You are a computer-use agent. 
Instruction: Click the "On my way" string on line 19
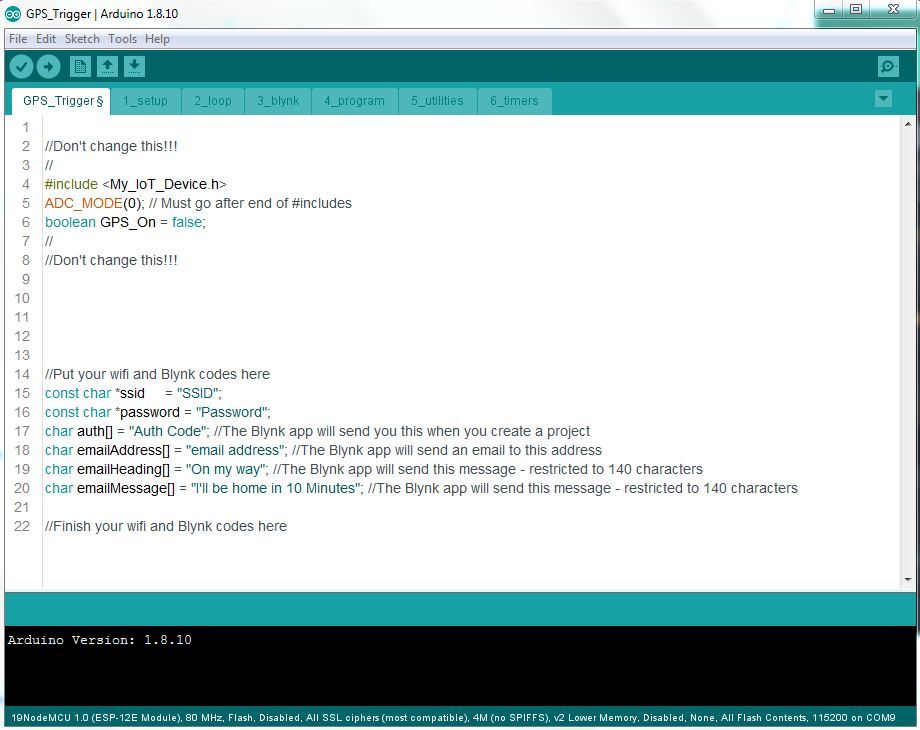click(x=225, y=469)
